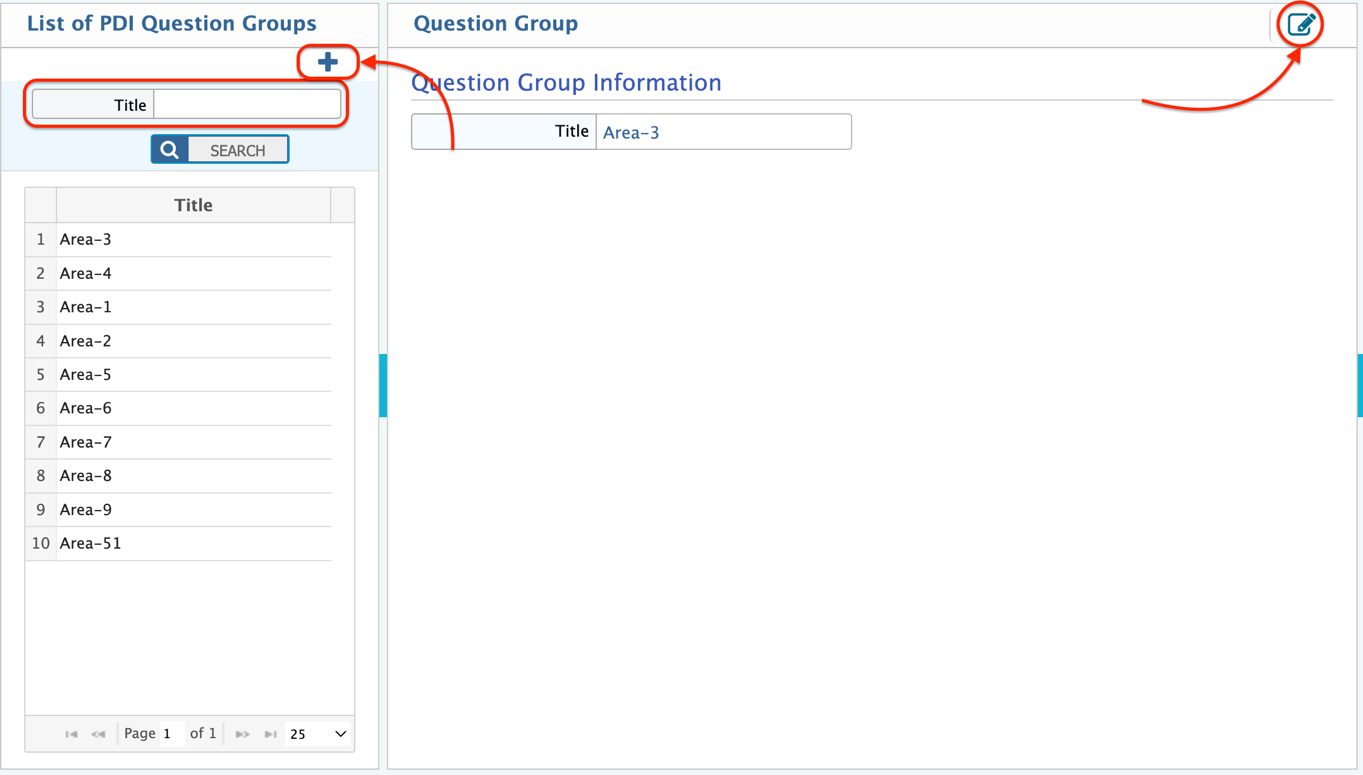Click the magnifier icon on the Search button
Screen dimensions: 1363x775
point(170,150)
